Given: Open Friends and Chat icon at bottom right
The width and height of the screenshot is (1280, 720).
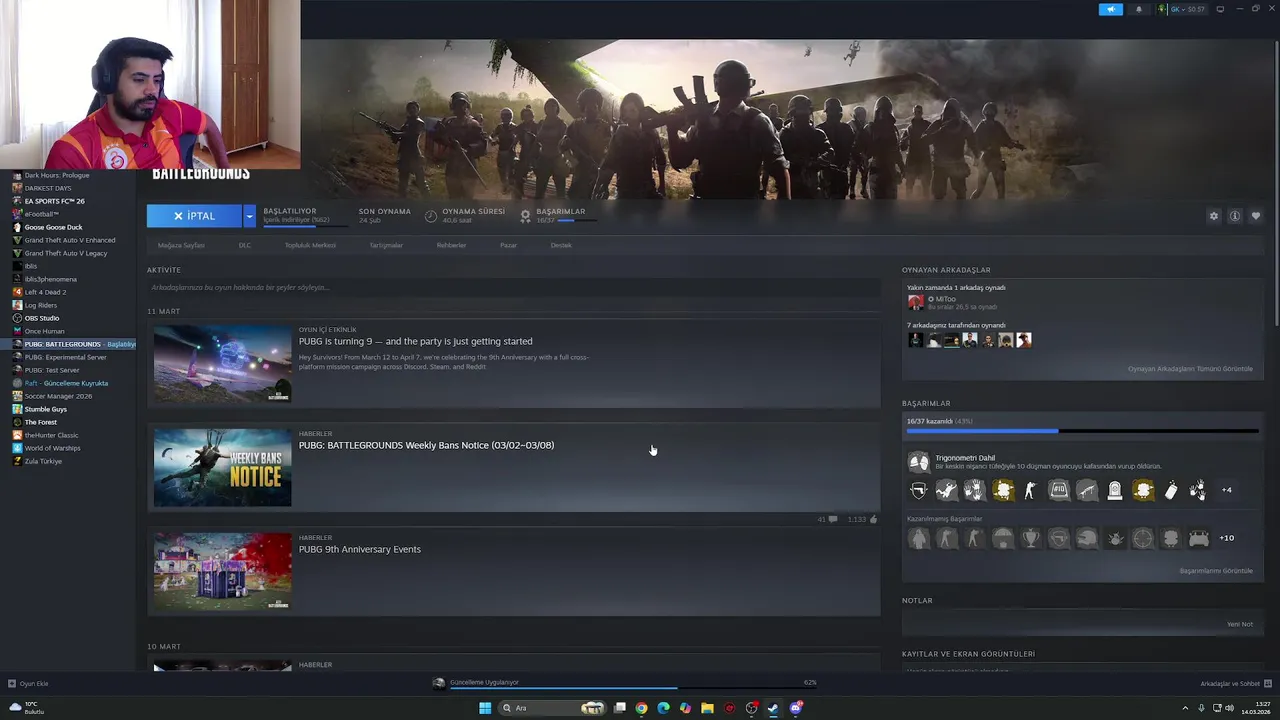Looking at the screenshot, I should tap(1267, 684).
